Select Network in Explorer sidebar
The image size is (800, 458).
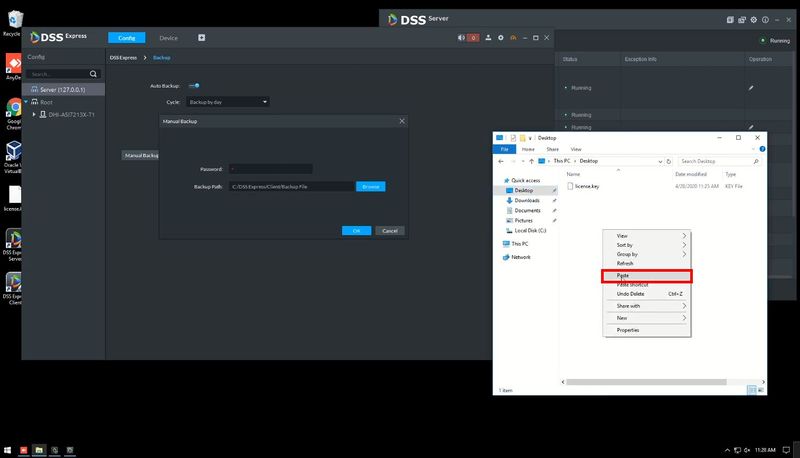(x=520, y=257)
